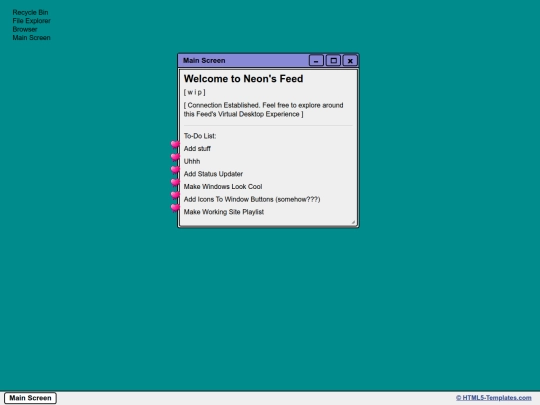
Task: Select the Welcome to Neon's Feed heading
Action: 243,79
